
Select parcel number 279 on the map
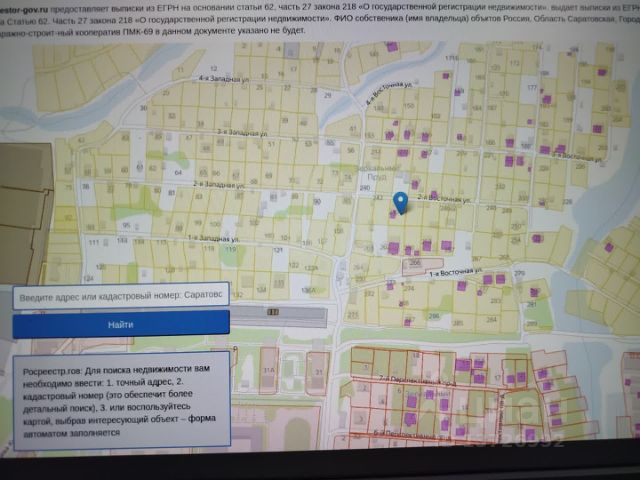point(519,273)
